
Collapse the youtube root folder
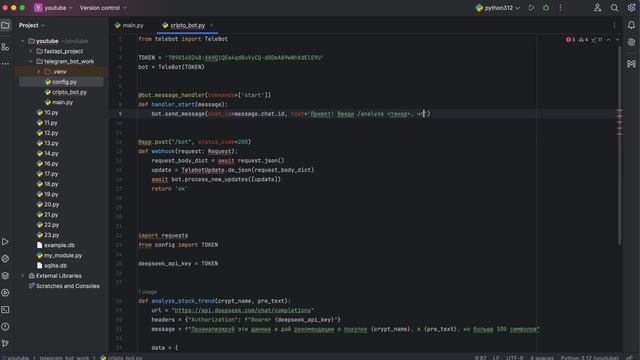[23, 41]
